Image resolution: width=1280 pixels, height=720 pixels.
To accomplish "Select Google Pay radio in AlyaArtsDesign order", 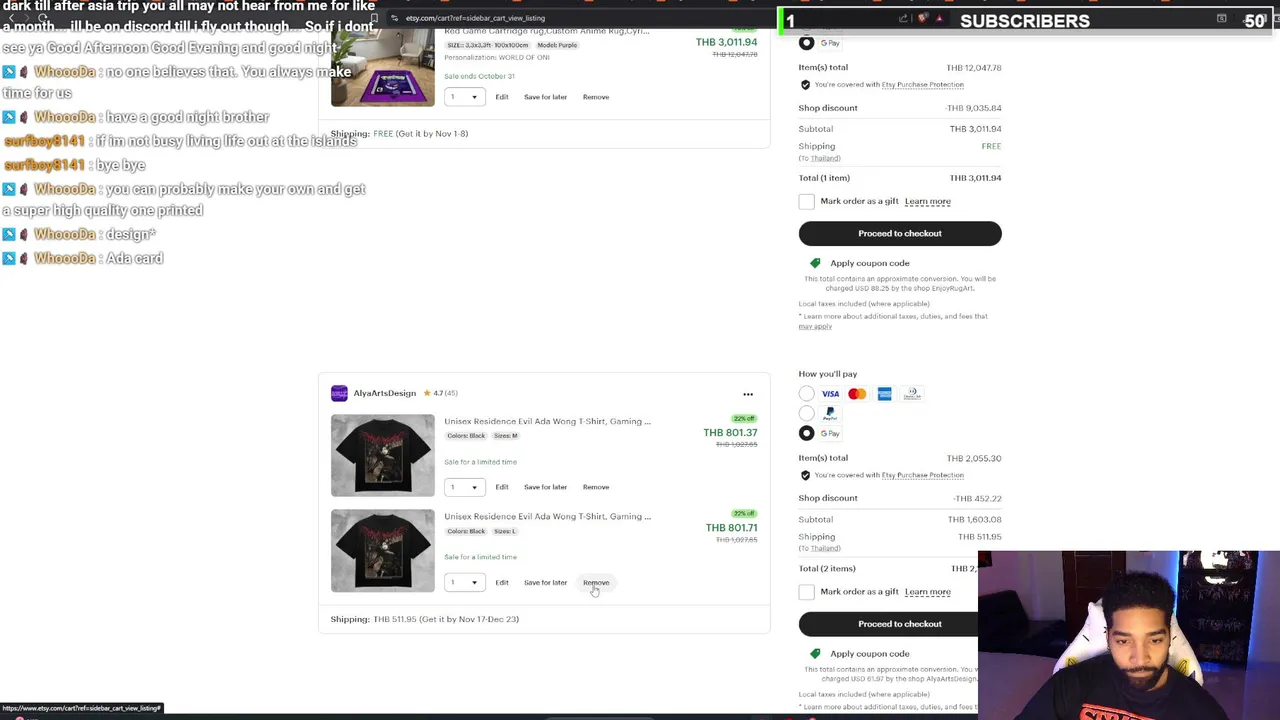I will 806,433.
